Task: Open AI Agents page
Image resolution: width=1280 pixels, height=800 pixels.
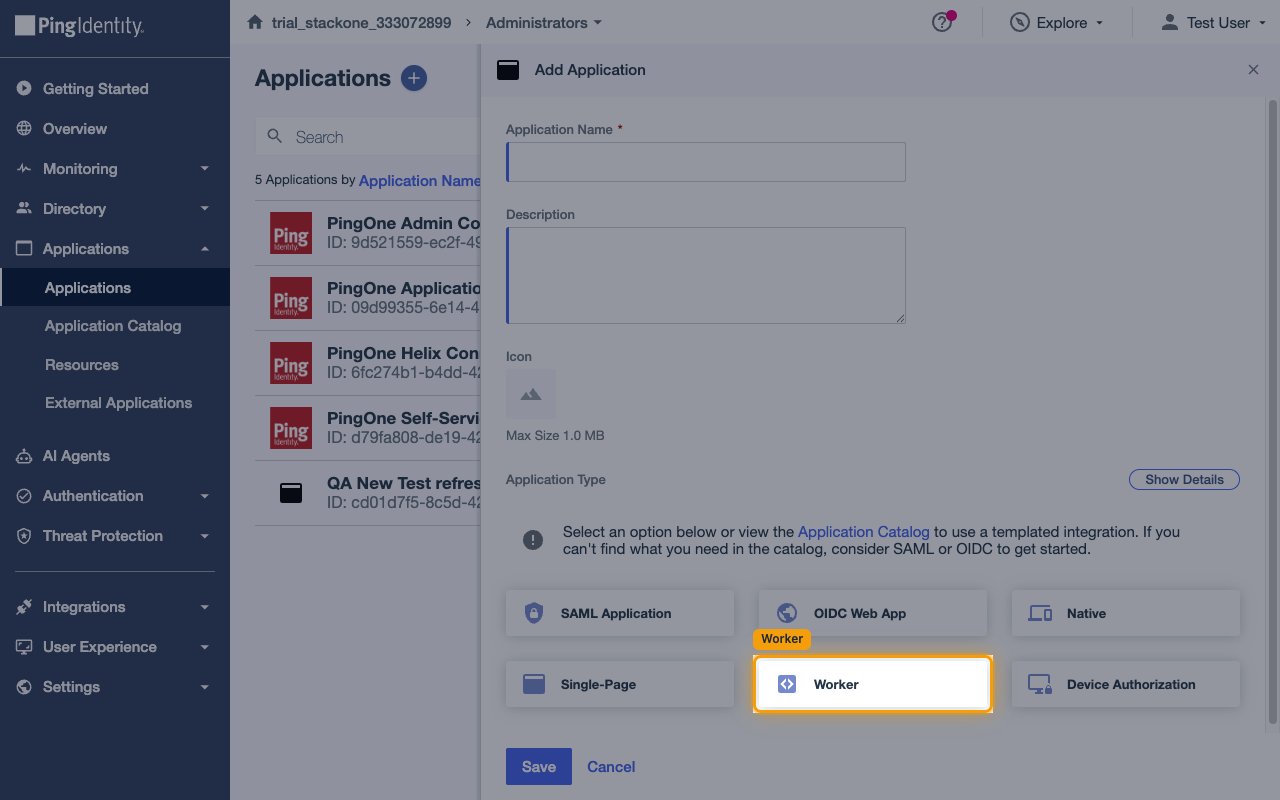Action: click(76, 456)
